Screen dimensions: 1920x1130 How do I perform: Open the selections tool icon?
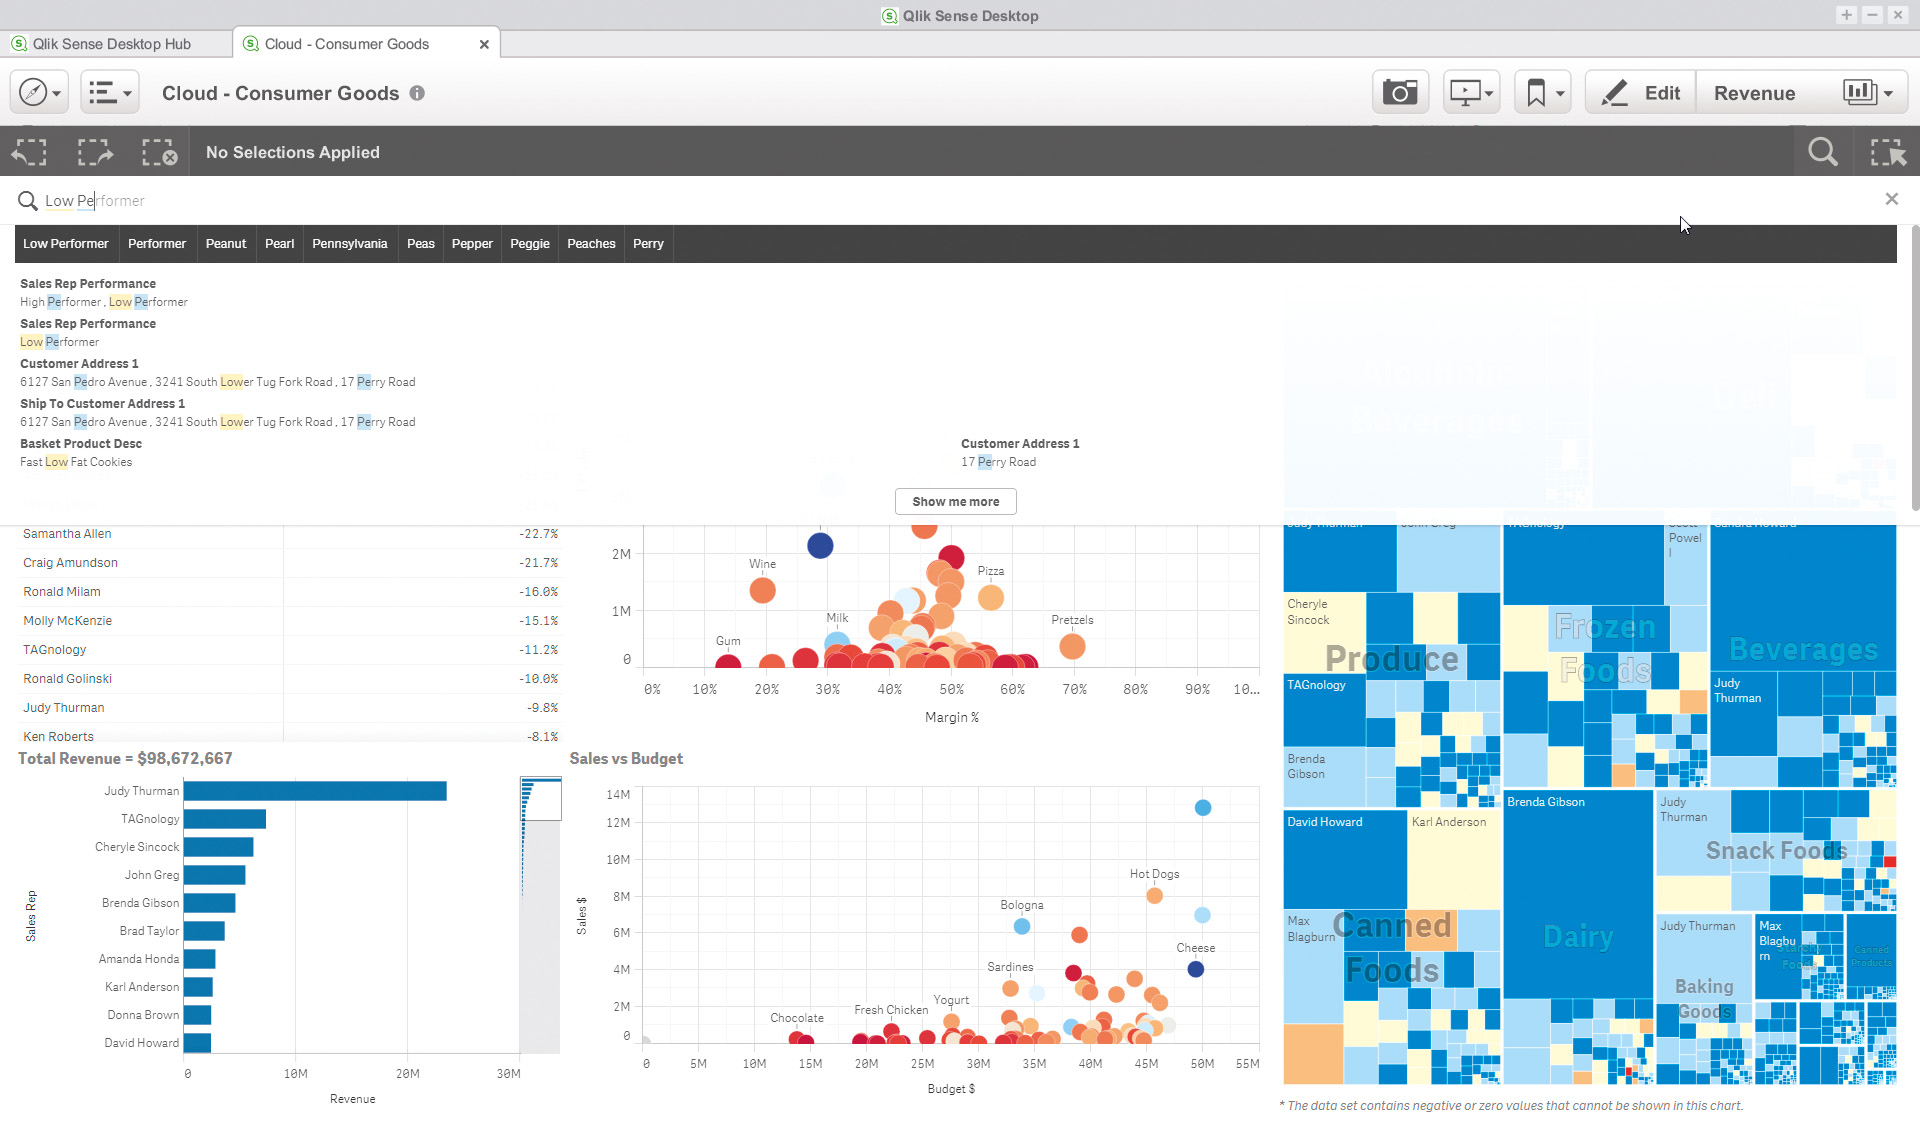[1887, 152]
